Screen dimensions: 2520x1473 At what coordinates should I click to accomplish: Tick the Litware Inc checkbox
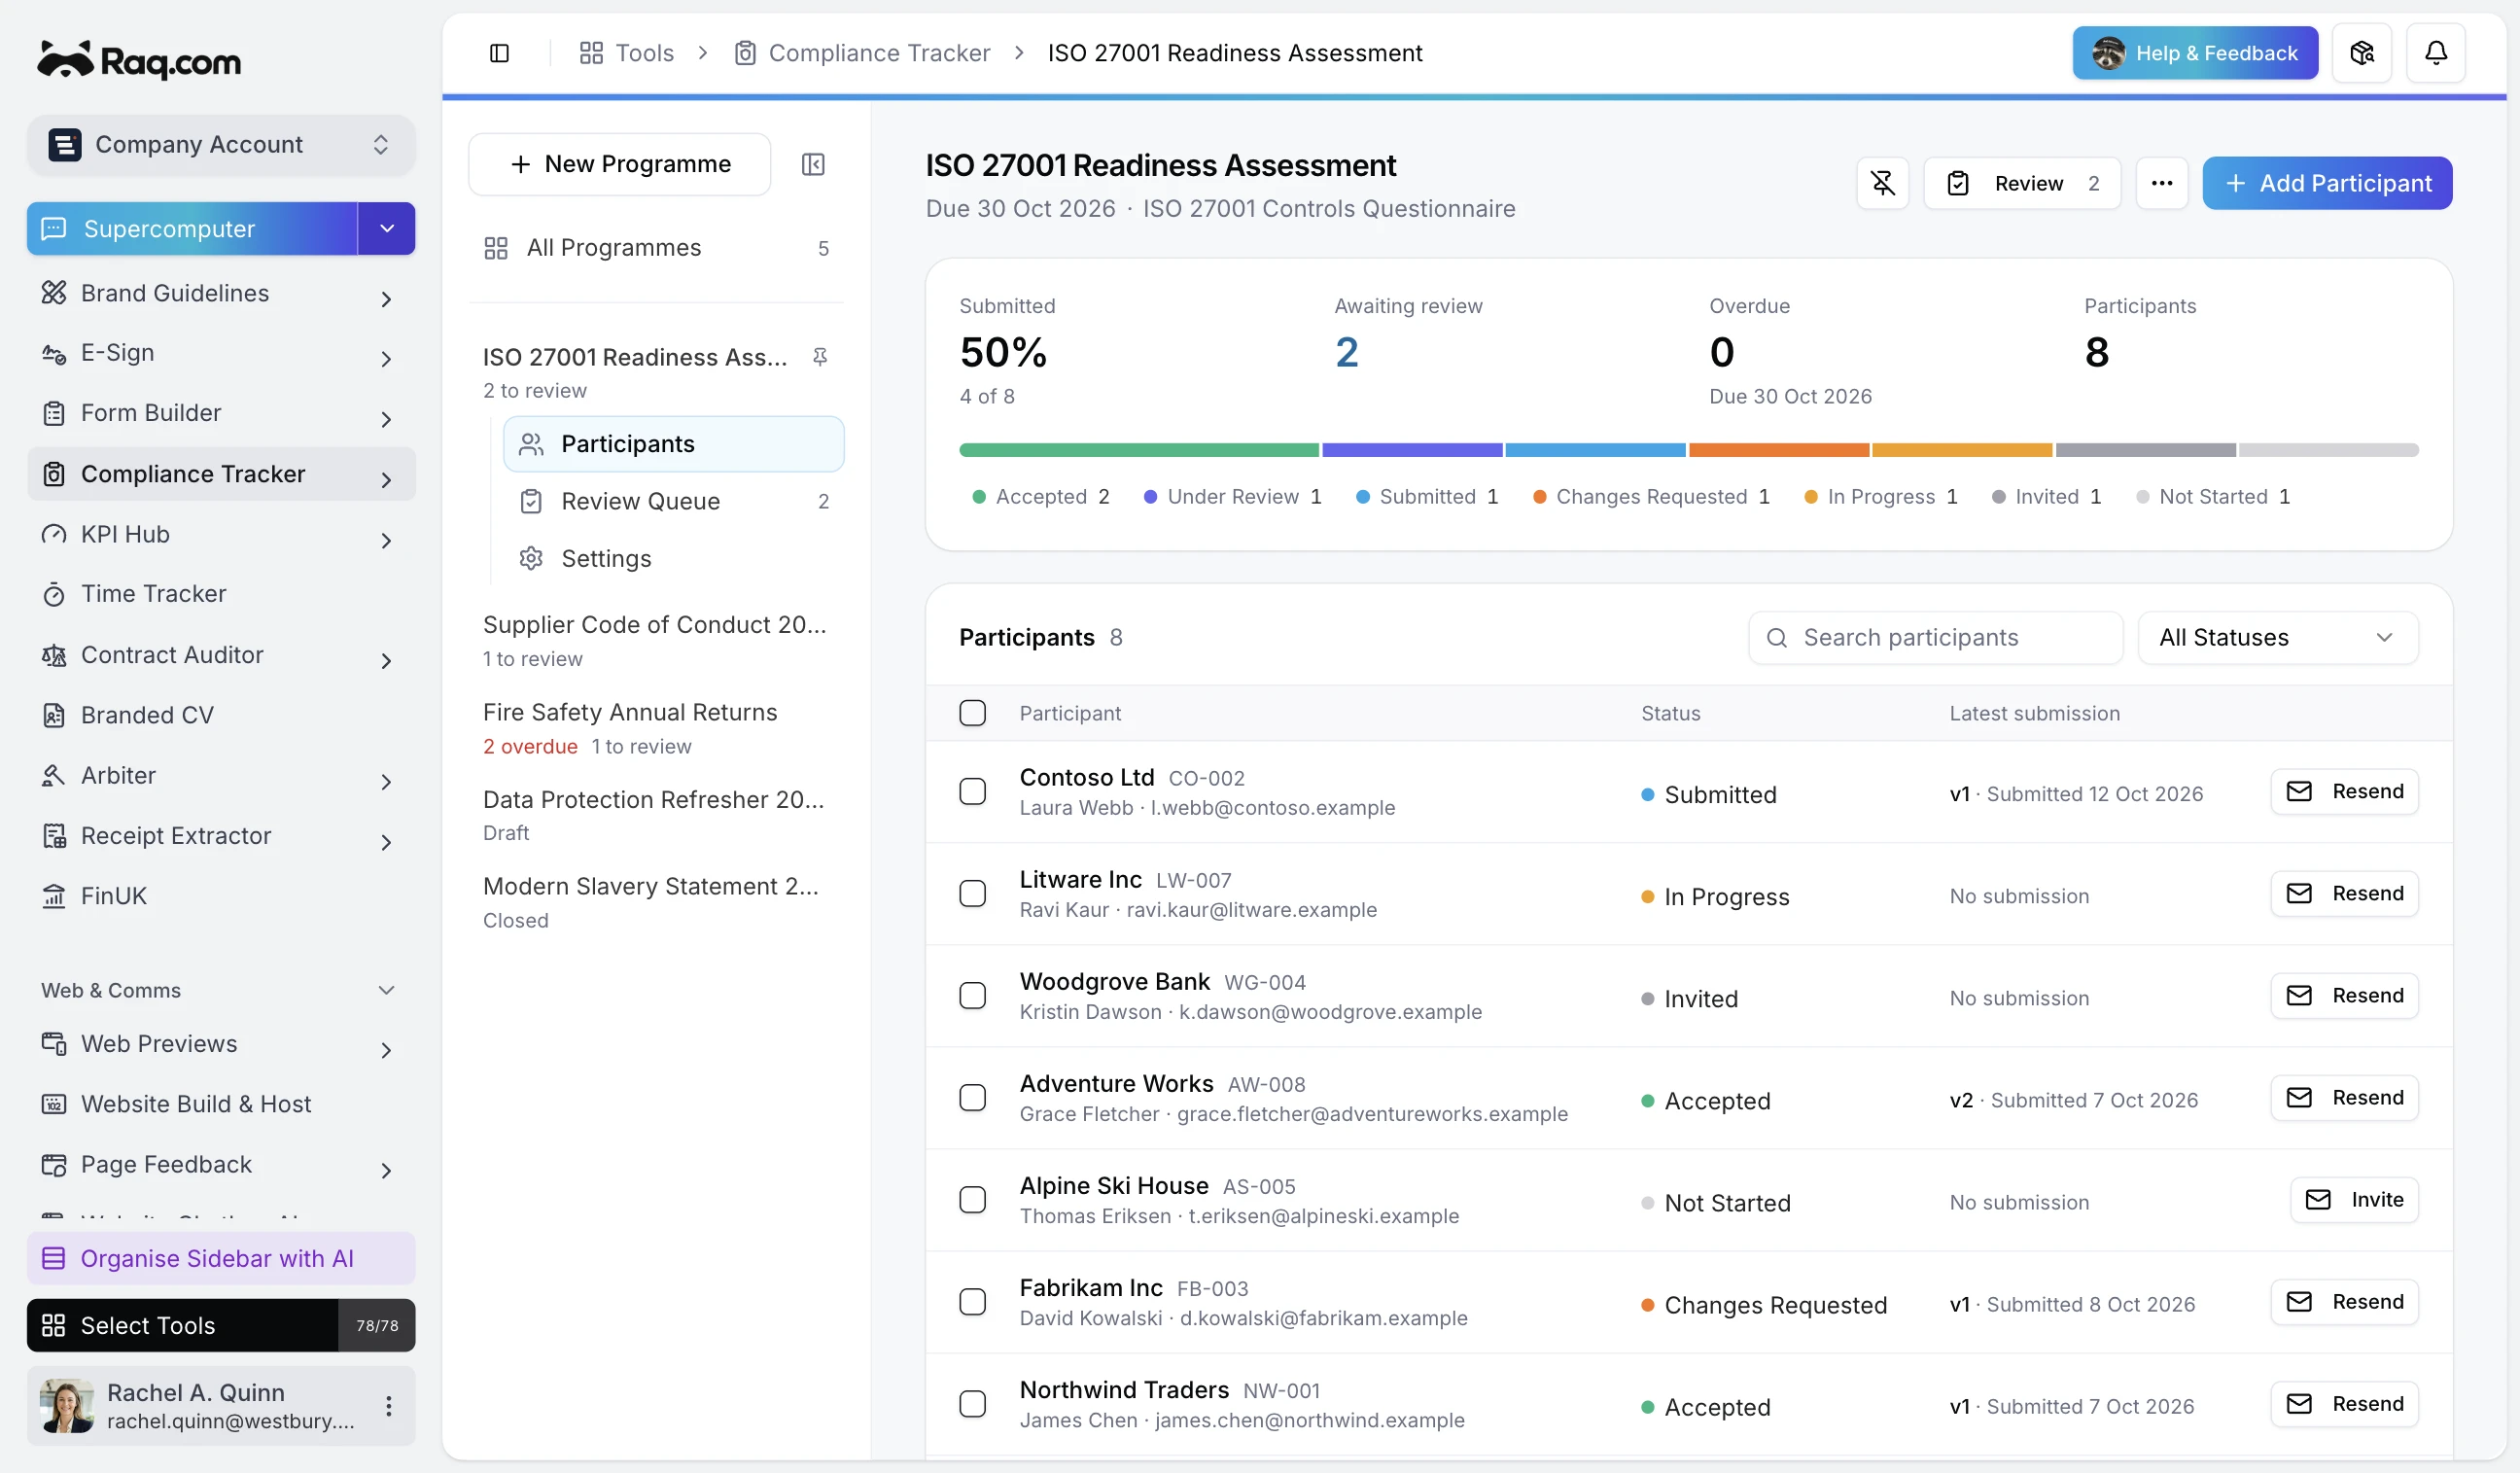tap(972, 894)
